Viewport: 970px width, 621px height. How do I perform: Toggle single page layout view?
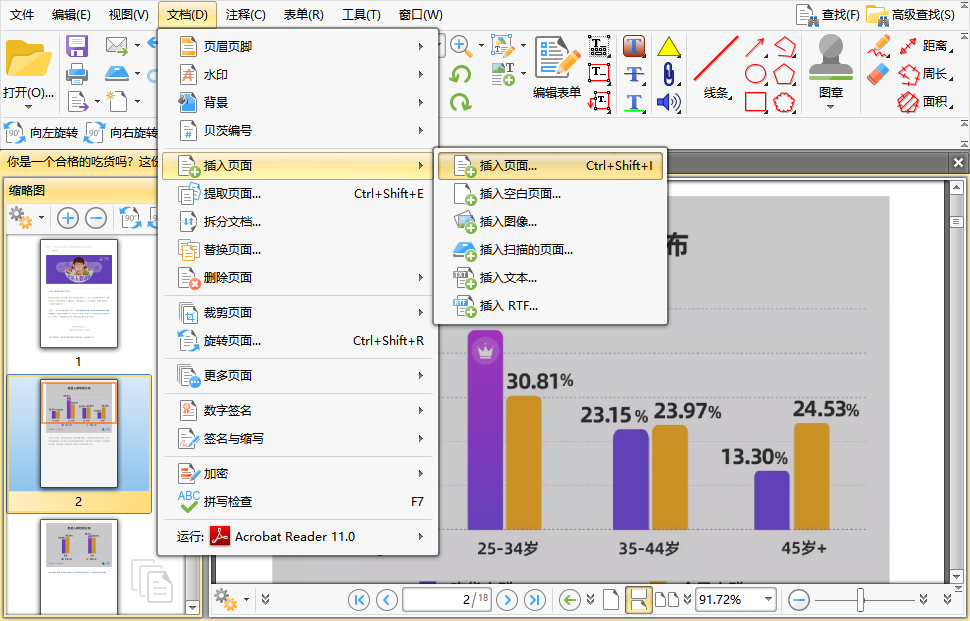[x=611, y=599]
